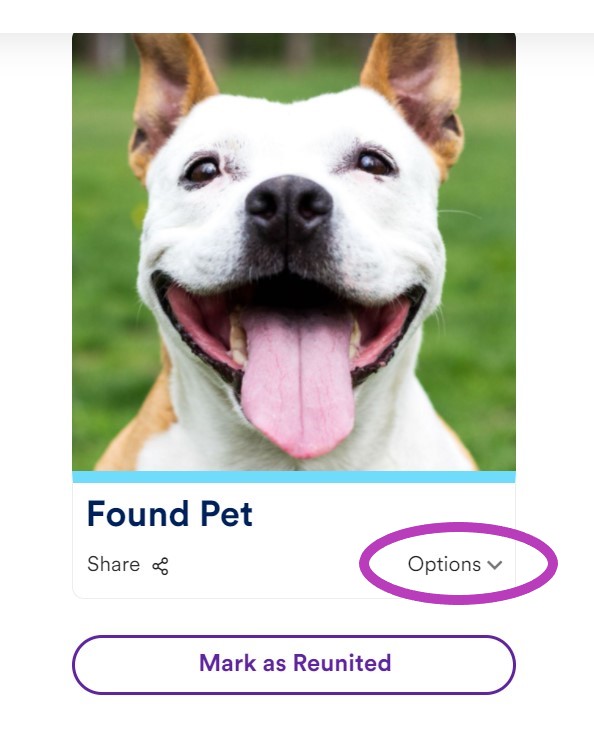
Task: Click the share icon next to Share
Action: pyautogui.click(x=160, y=566)
